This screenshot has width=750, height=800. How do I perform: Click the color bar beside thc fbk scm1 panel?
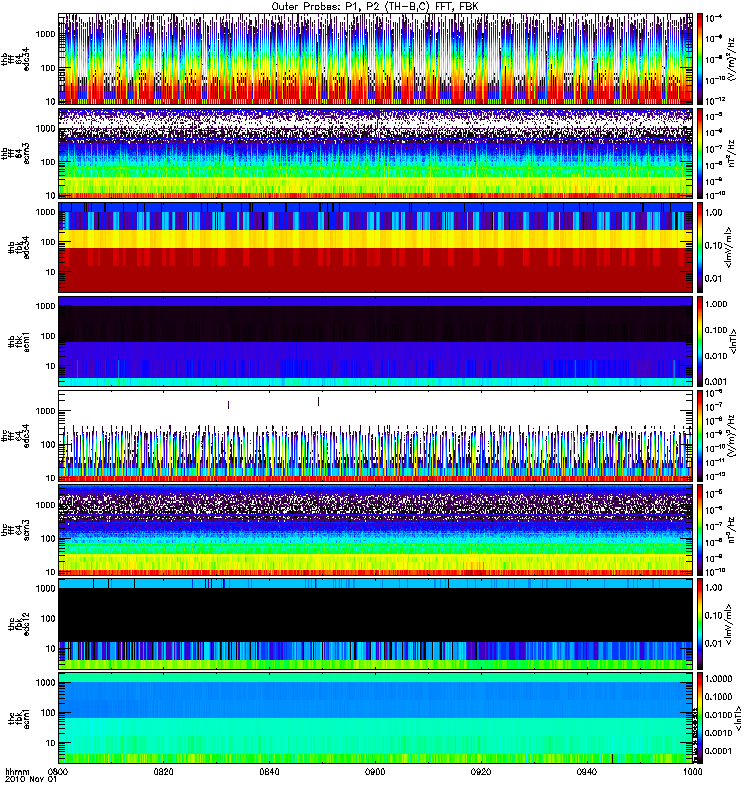tap(700, 718)
